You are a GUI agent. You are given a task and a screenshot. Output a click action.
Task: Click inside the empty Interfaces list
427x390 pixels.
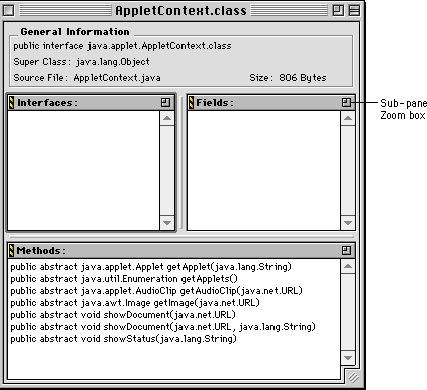click(x=83, y=170)
